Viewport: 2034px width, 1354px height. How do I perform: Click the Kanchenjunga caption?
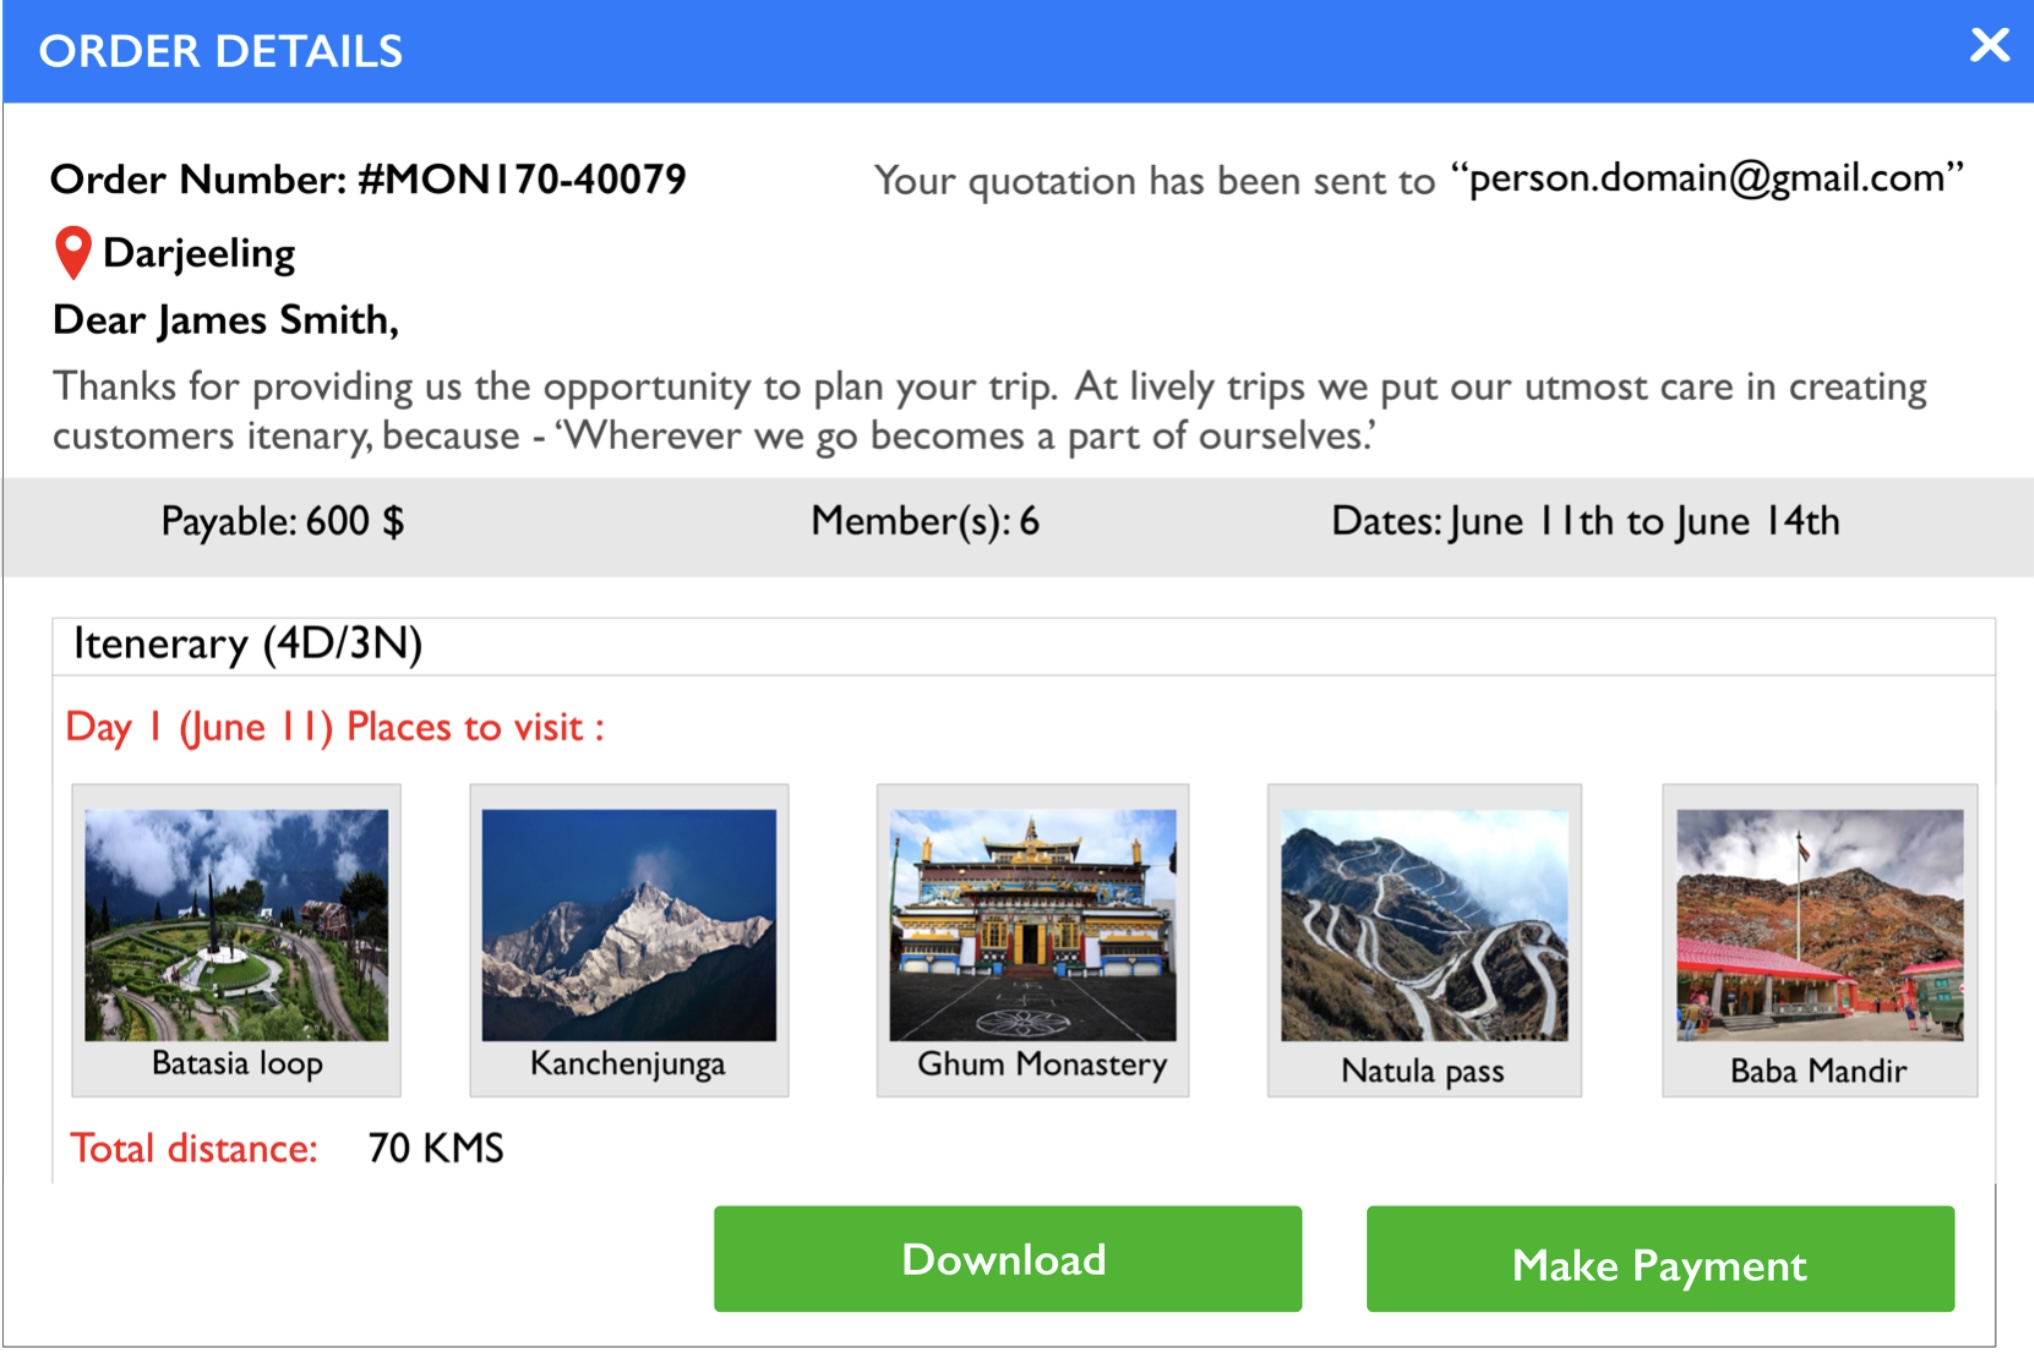[x=628, y=1064]
